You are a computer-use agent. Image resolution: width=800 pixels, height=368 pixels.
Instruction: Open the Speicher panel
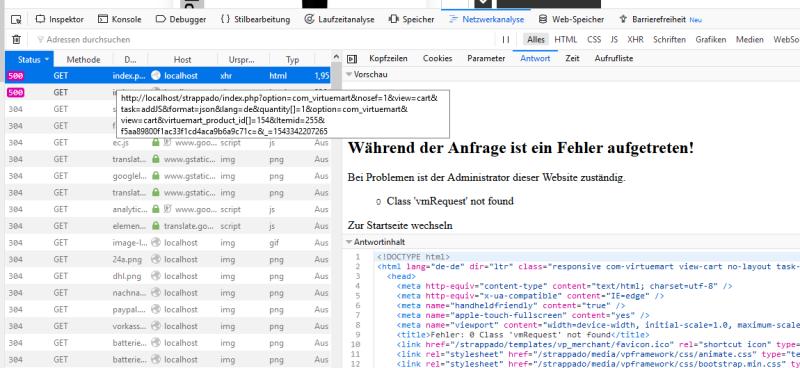pyautogui.click(x=411, y=19)
